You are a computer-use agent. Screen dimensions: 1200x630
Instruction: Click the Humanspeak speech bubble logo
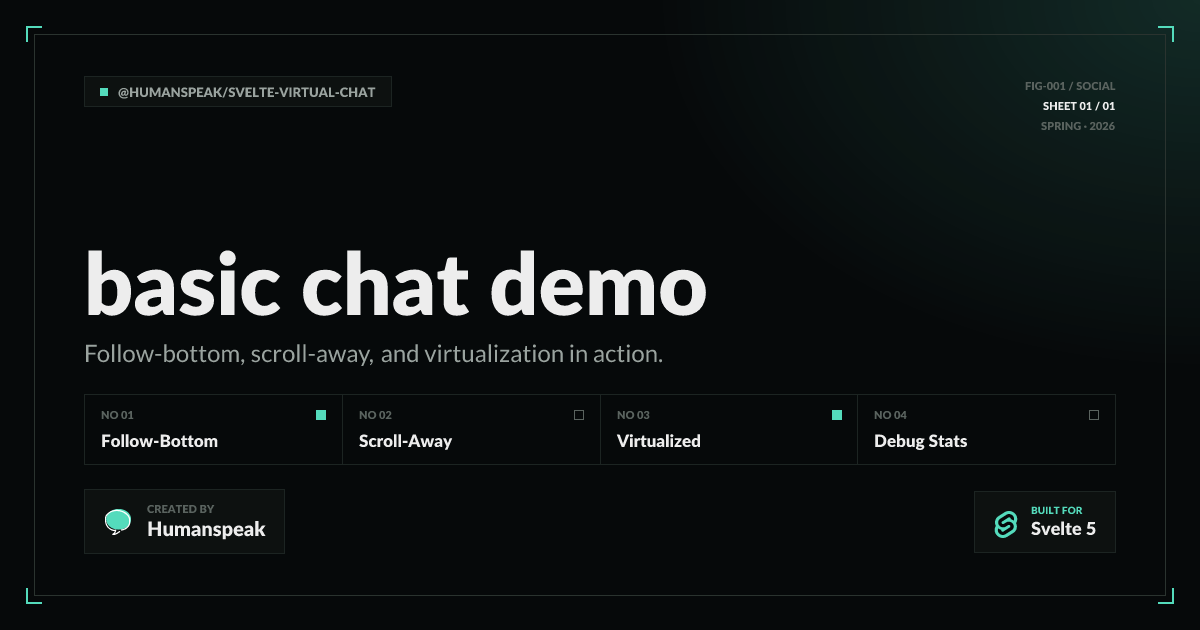coord(118,521)
